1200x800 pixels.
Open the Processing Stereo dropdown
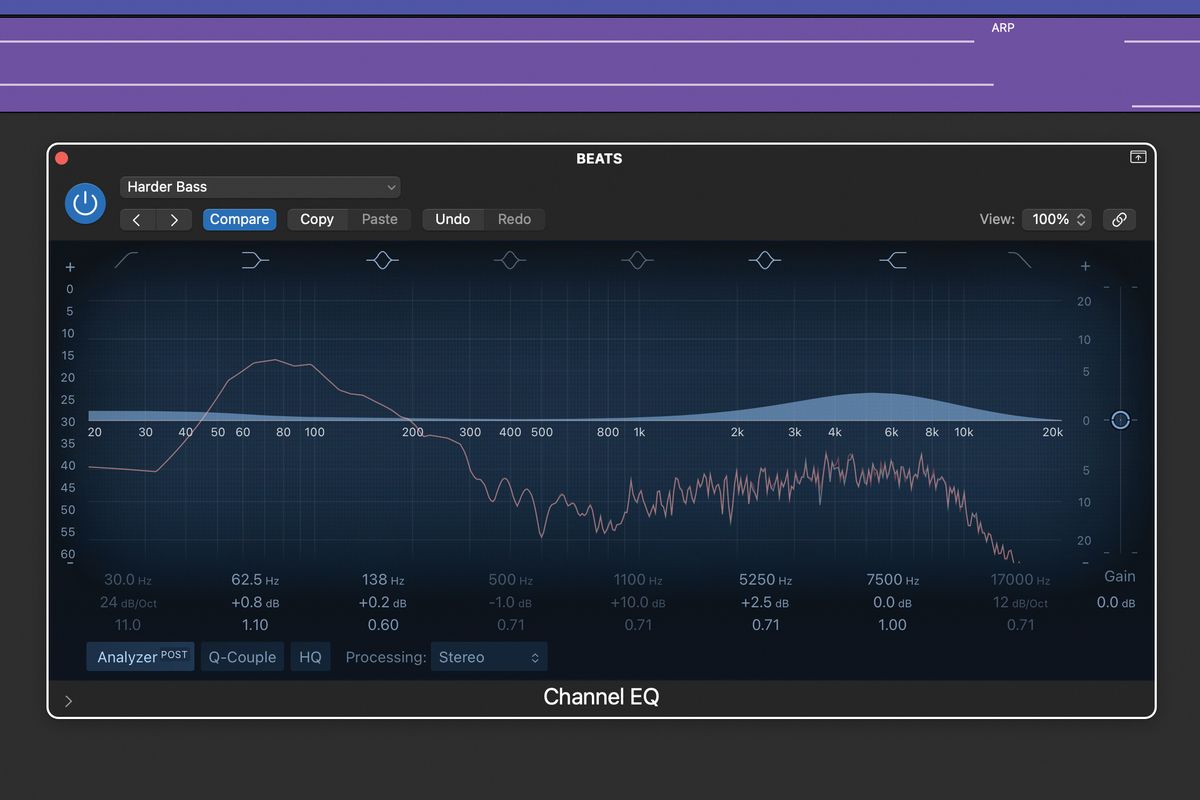(489, 657)
